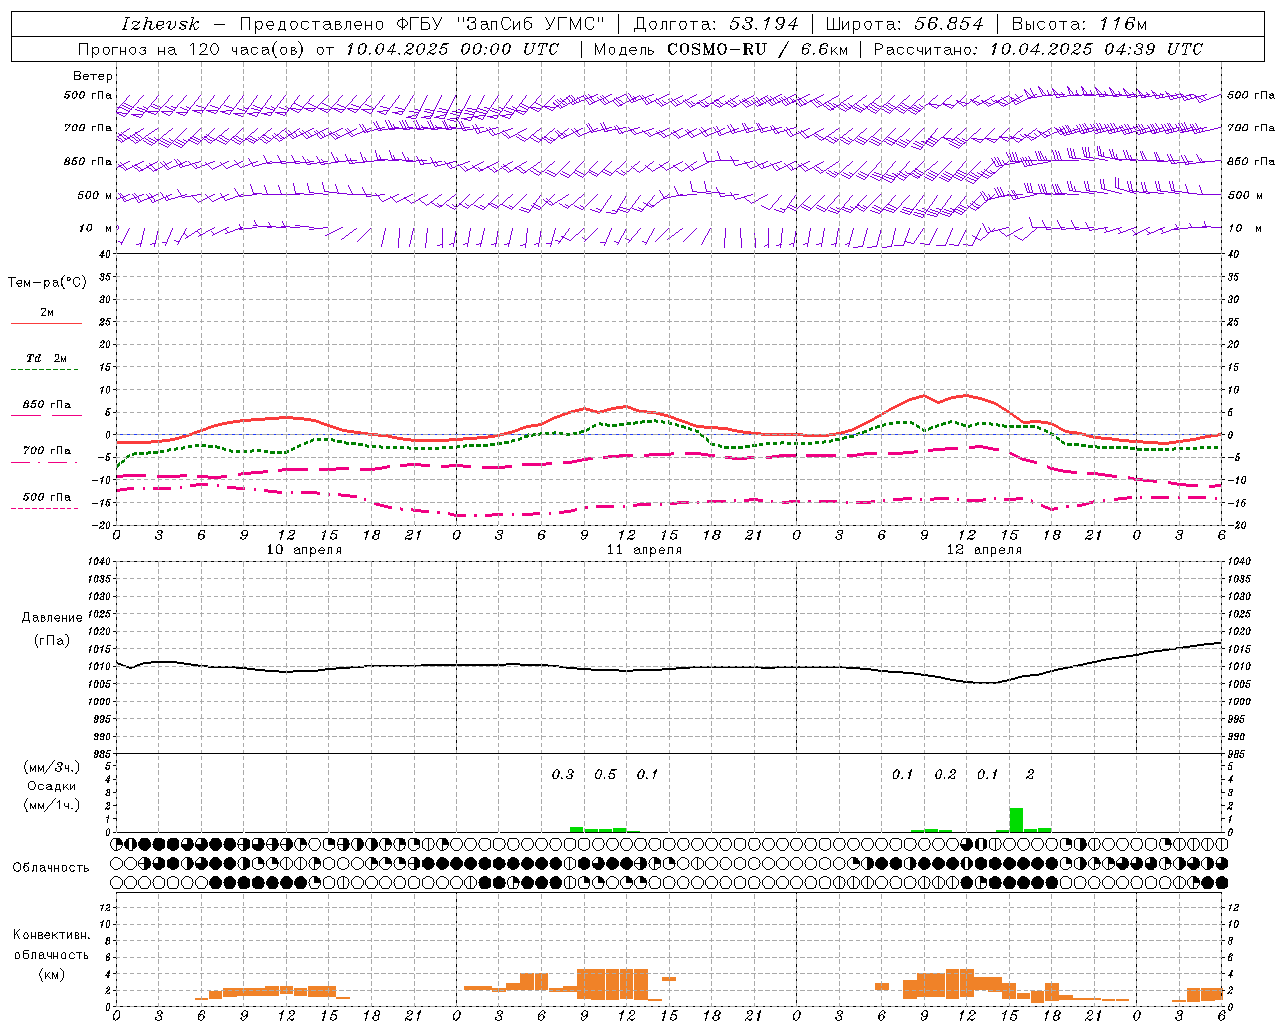This screenshot has height=1024, width=1280.
Task: Select the provider text "ЗапСиб УГМС"
Action: click(x=531, y=24)
